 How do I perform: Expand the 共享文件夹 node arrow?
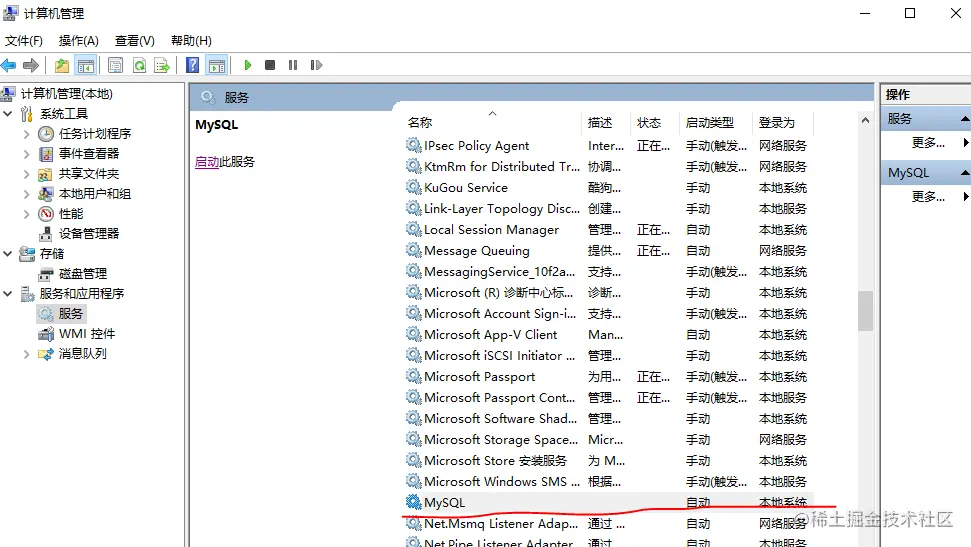point(27,174)
